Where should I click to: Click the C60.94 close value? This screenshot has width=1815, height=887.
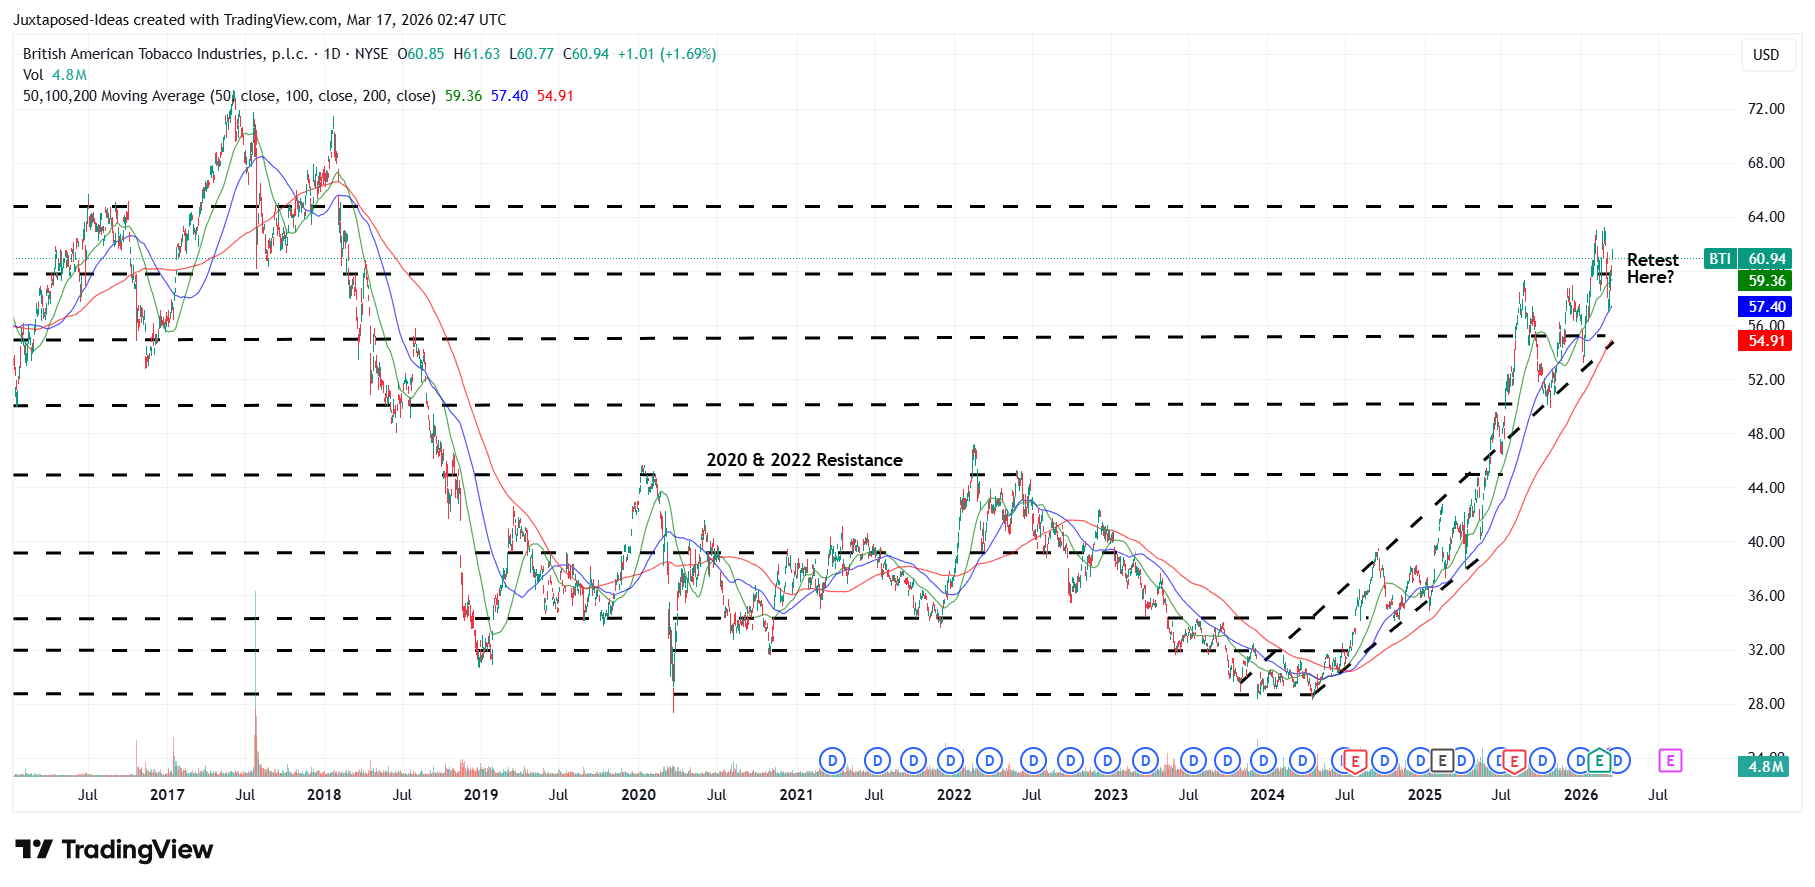pos(586,54)
